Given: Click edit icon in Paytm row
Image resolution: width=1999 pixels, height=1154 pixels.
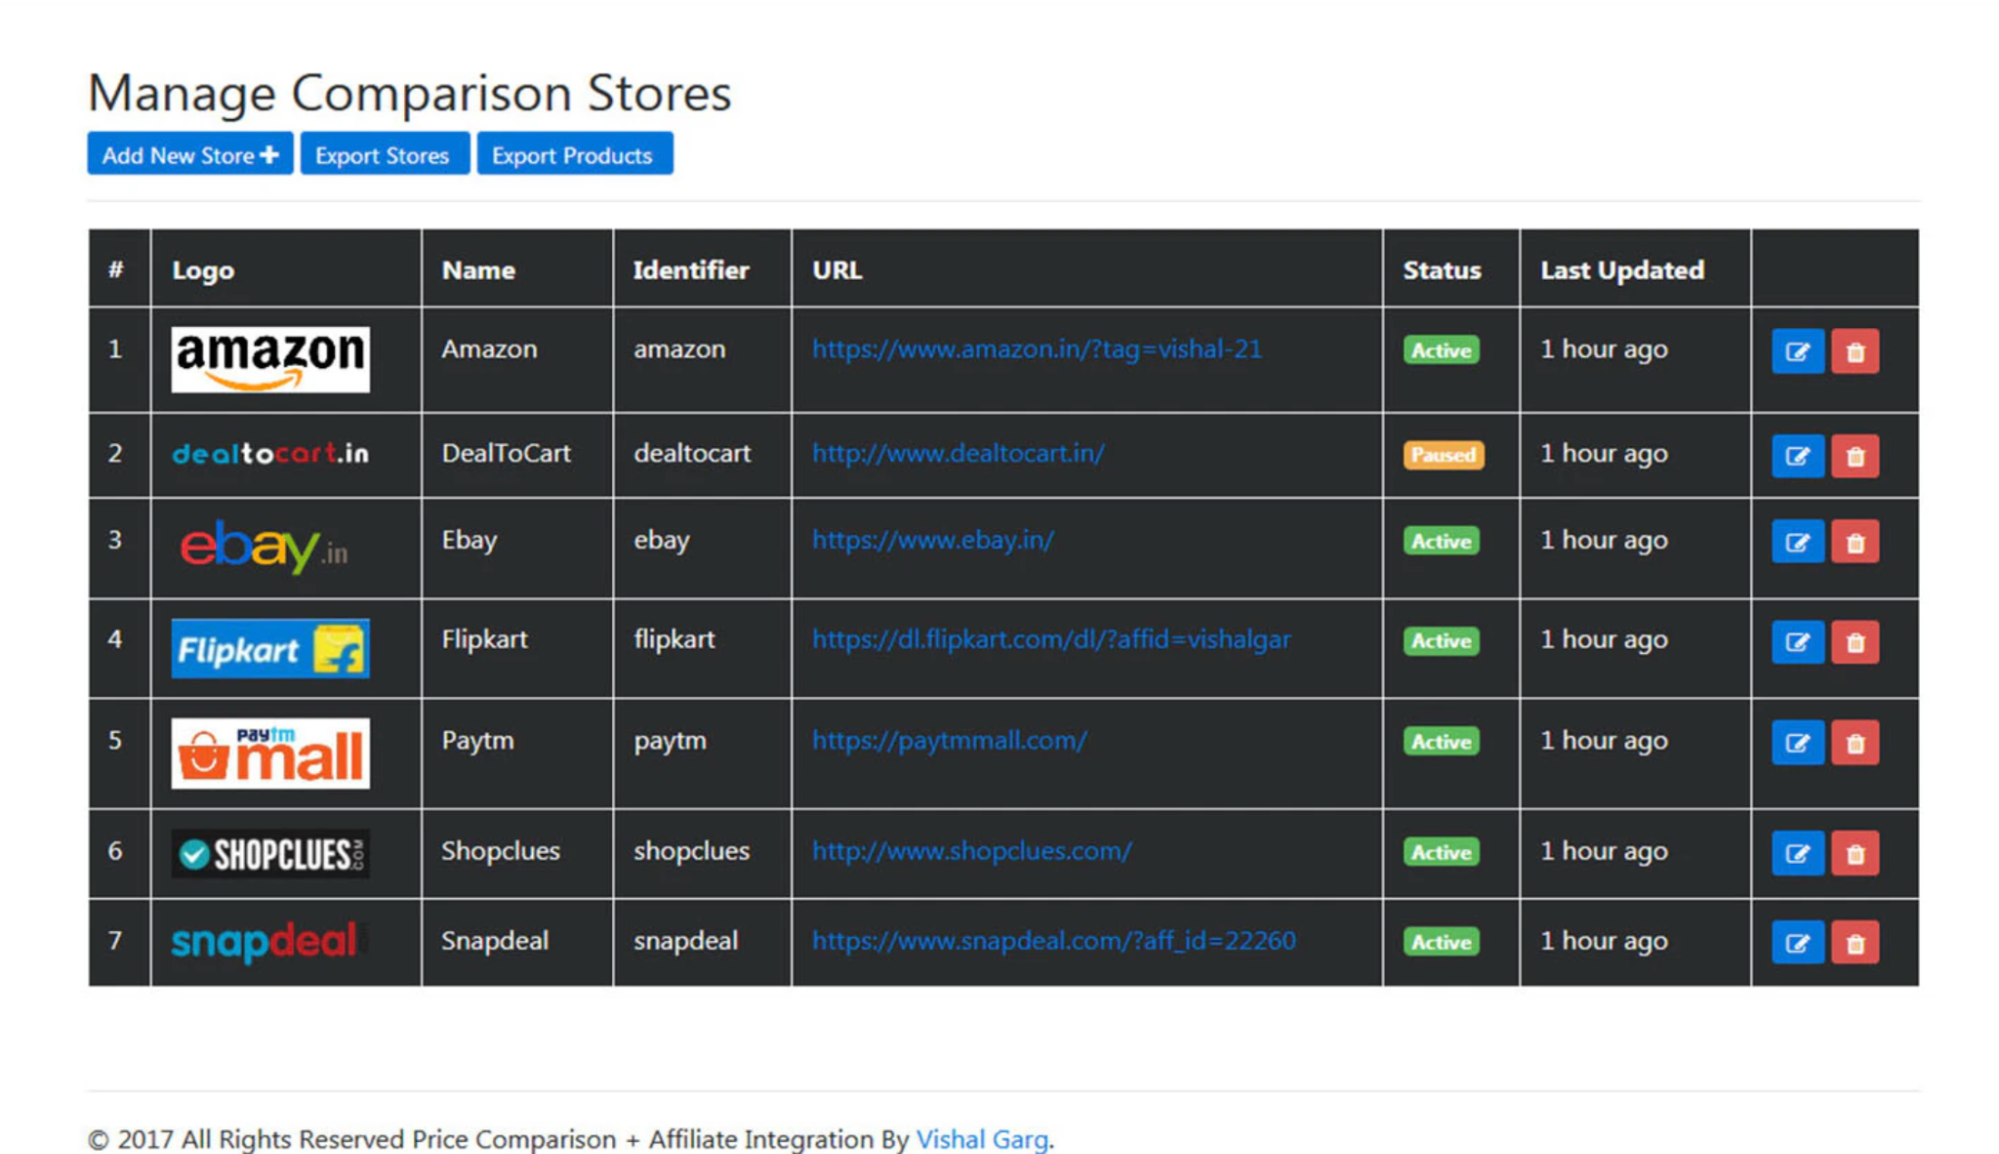Looking at the screenshot, I should [x=1797, y=743].
